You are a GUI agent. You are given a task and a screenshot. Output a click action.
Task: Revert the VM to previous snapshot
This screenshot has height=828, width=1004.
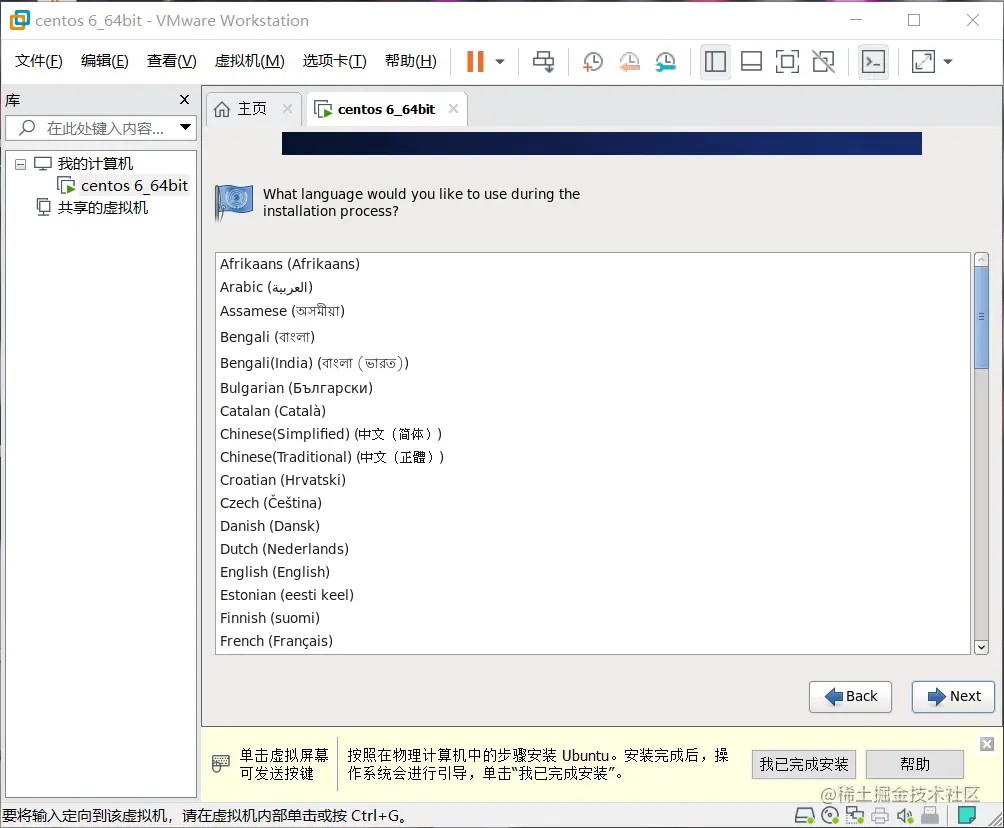coord(629,61)
